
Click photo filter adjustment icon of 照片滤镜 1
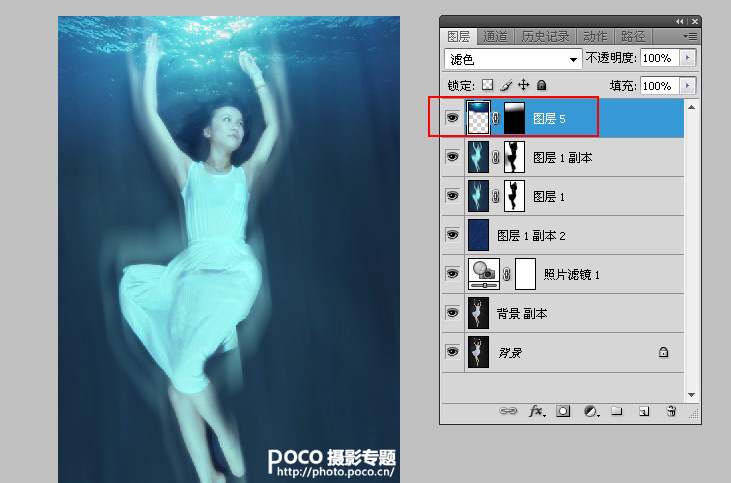484,274
